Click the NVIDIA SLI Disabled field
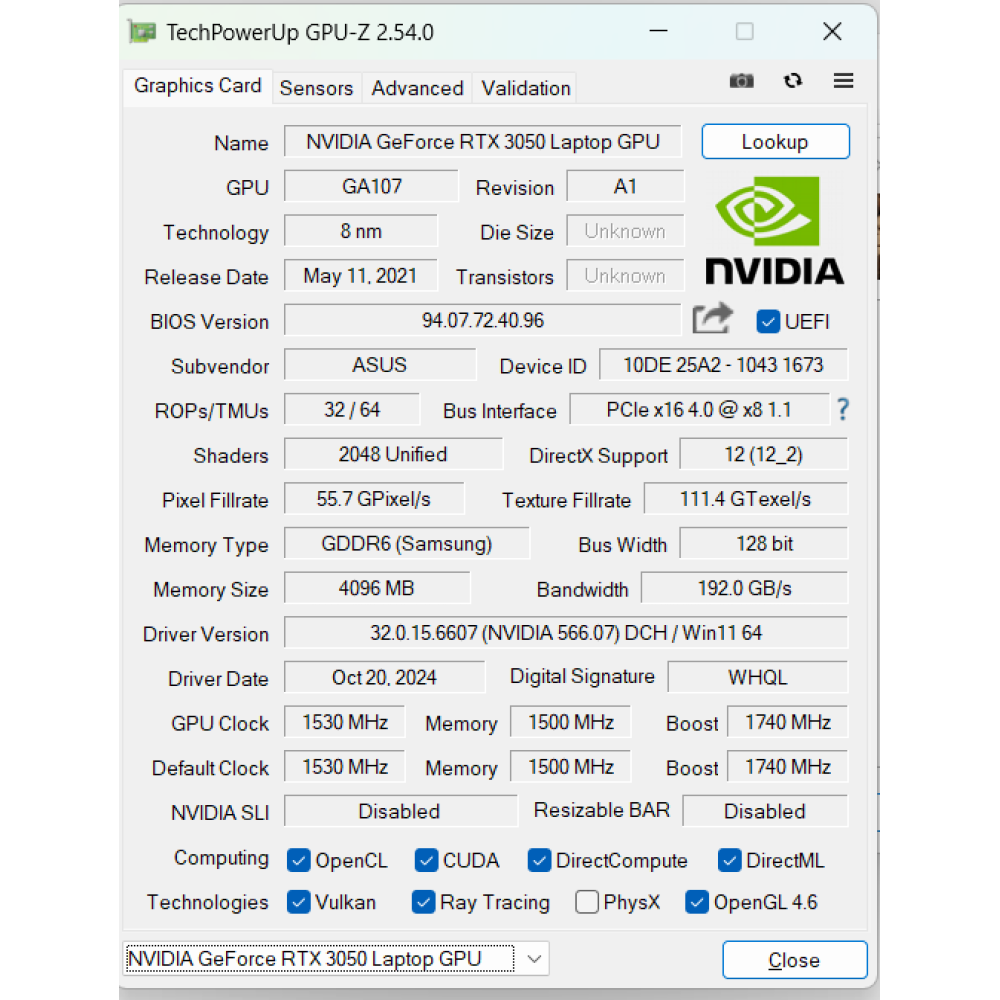The width and height of the screenshot is (1000, 1000). [x=401, y=811]
